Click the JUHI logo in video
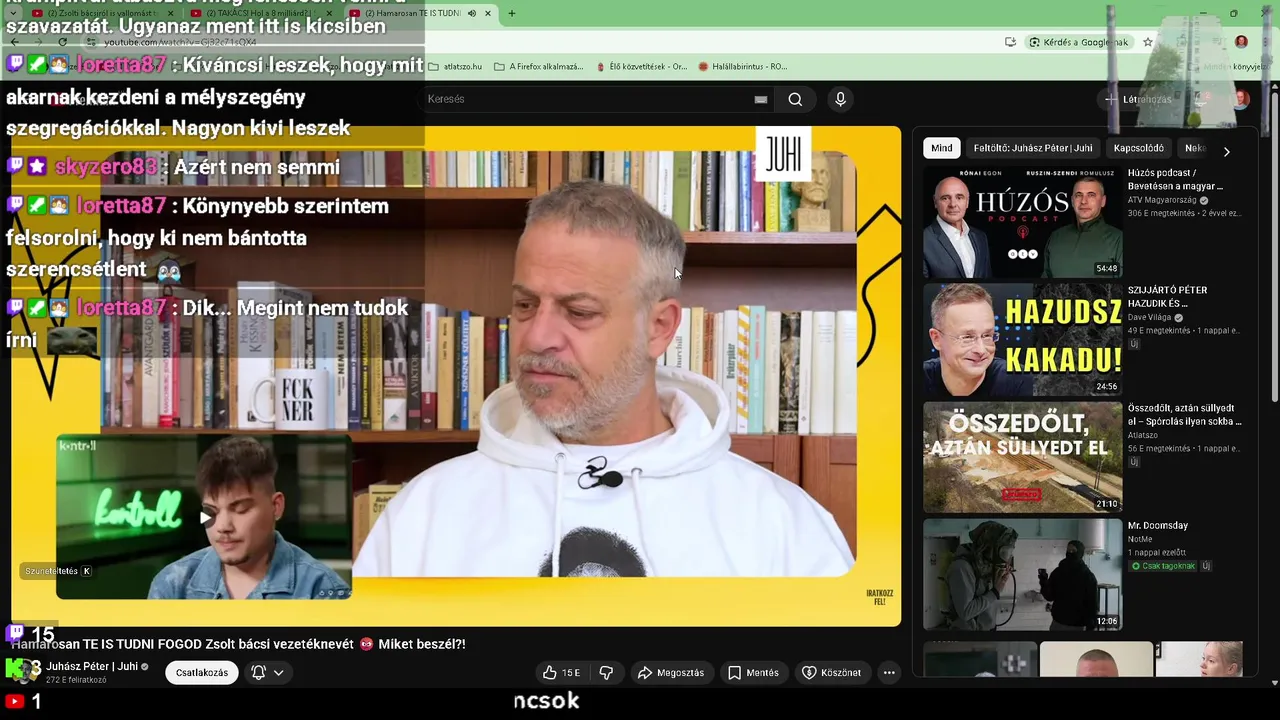Screen dimensions: 1280x720 coord(783,152)
